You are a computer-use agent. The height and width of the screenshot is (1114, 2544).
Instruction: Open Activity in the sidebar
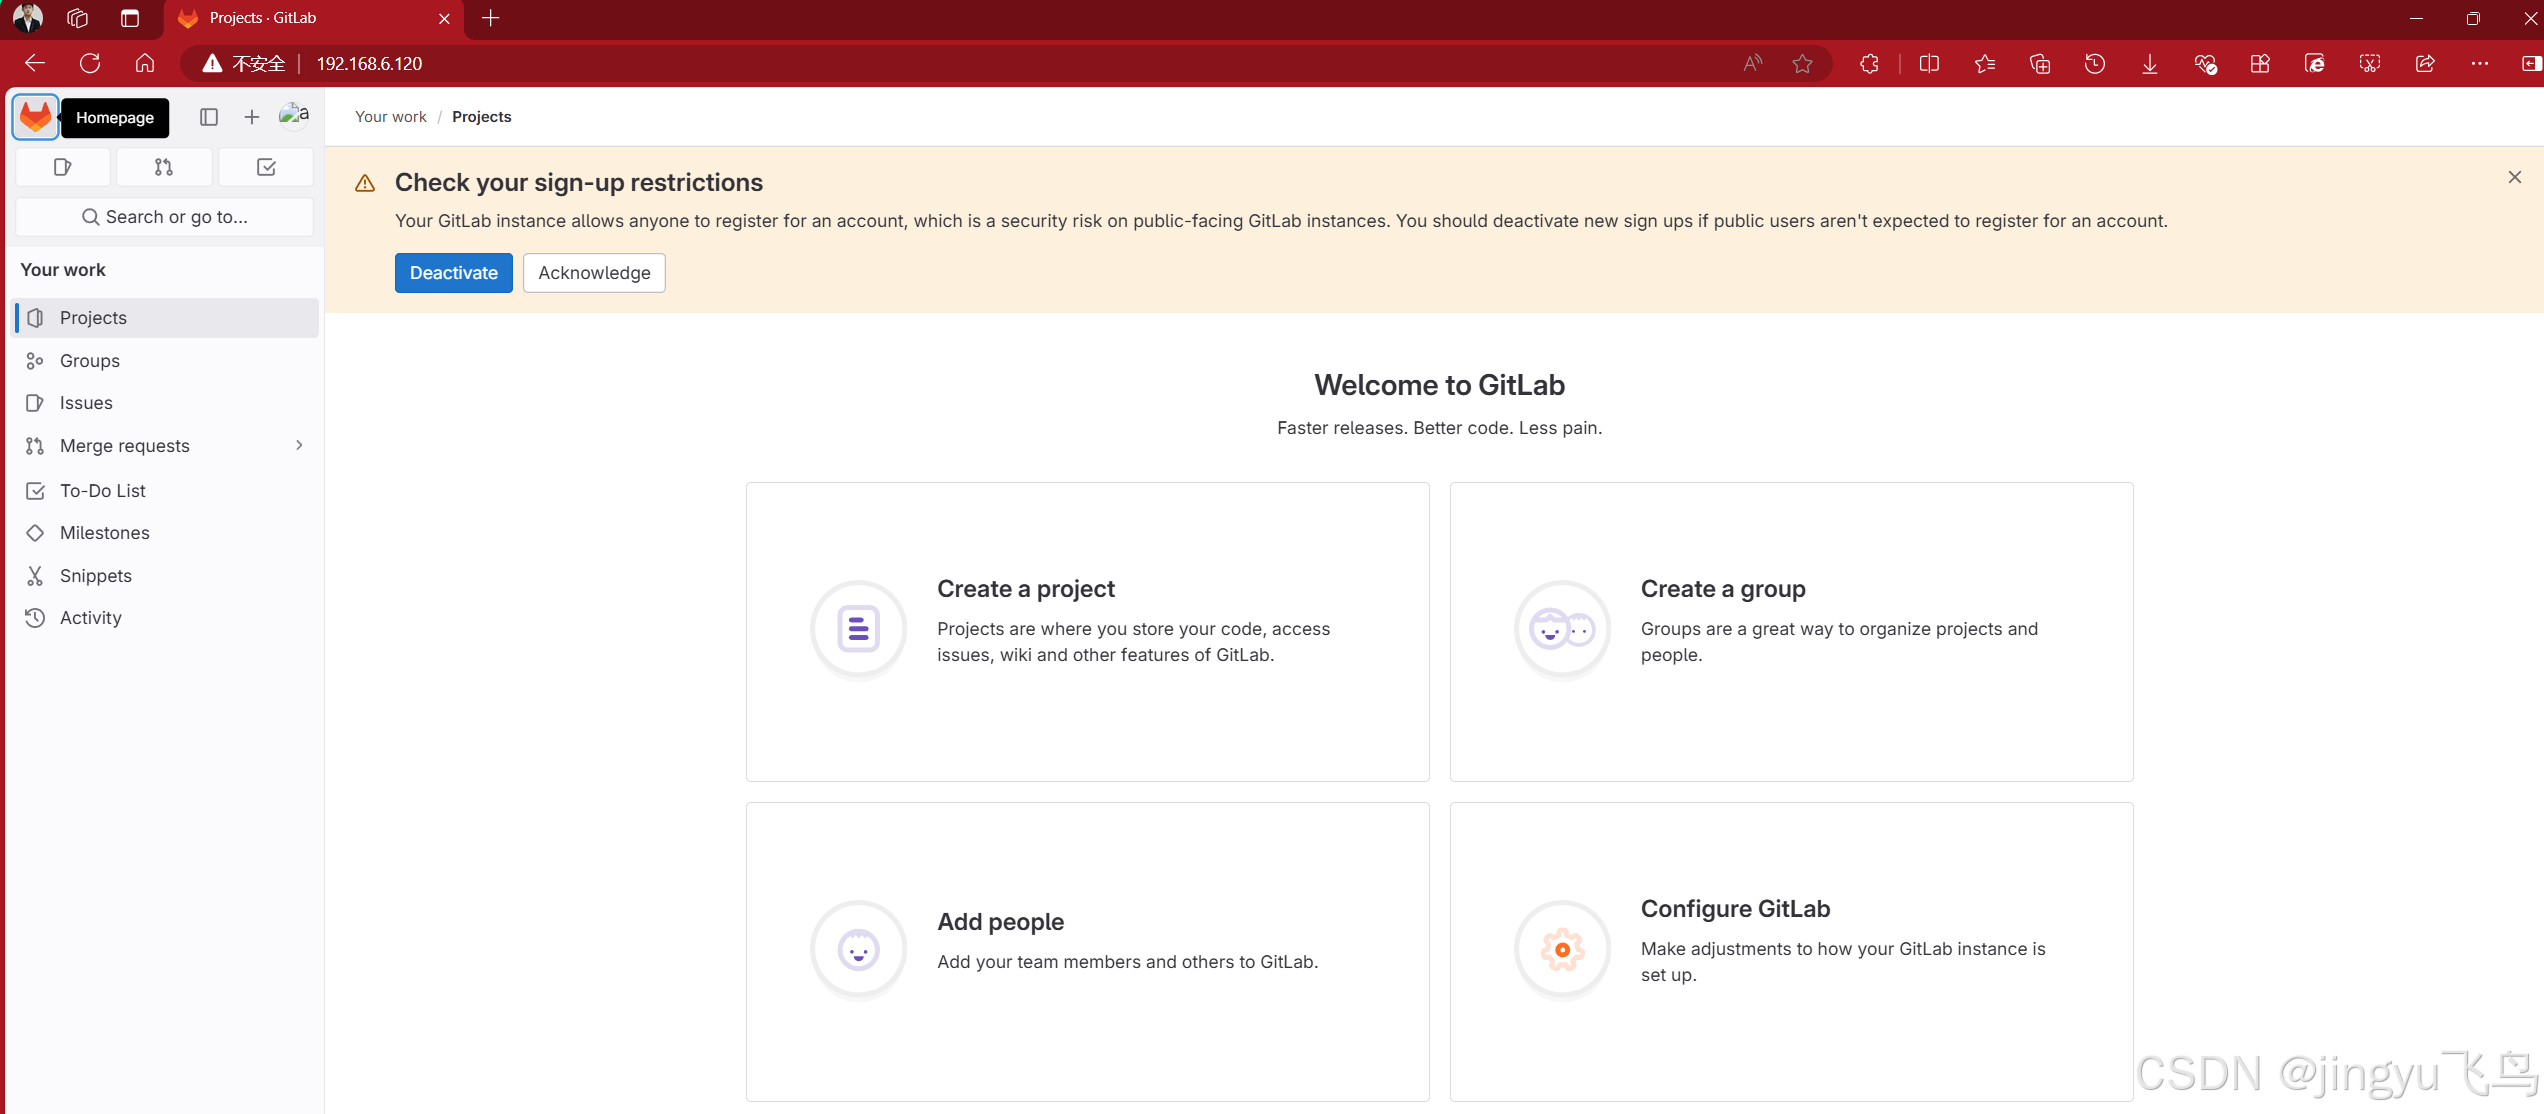(165, 618)
